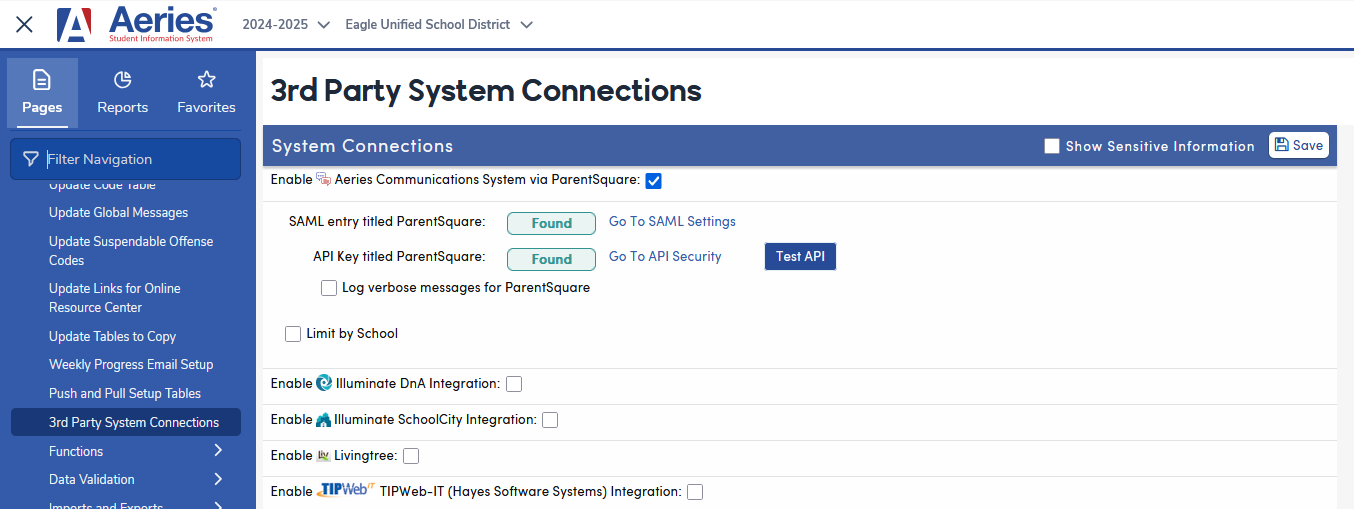The width and height of the screenshot is (1354, 509).
Task: Click the Save button
Action: (x=1299, y=145)
